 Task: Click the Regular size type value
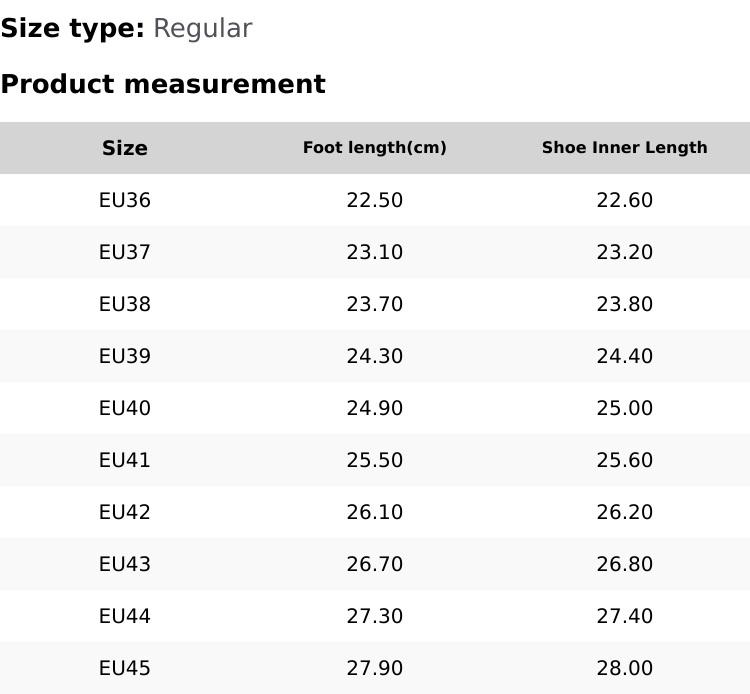202,29
